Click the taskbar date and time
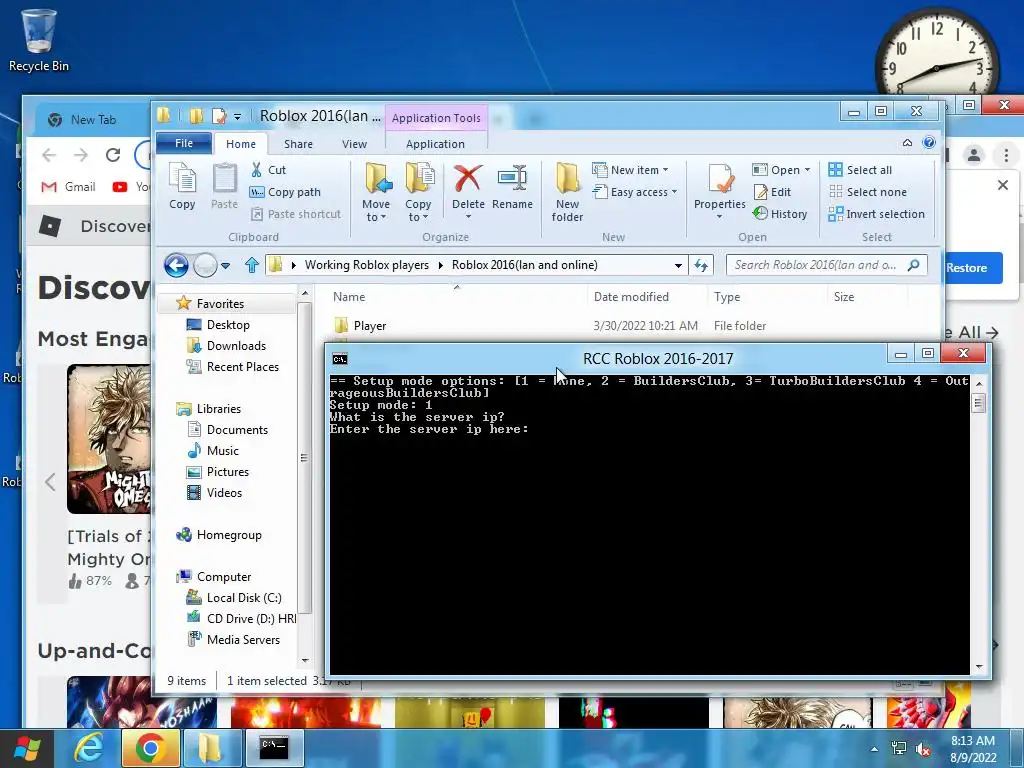This screenshot has width=1024, height=768. pyautogui.click(x=973, y=749)
